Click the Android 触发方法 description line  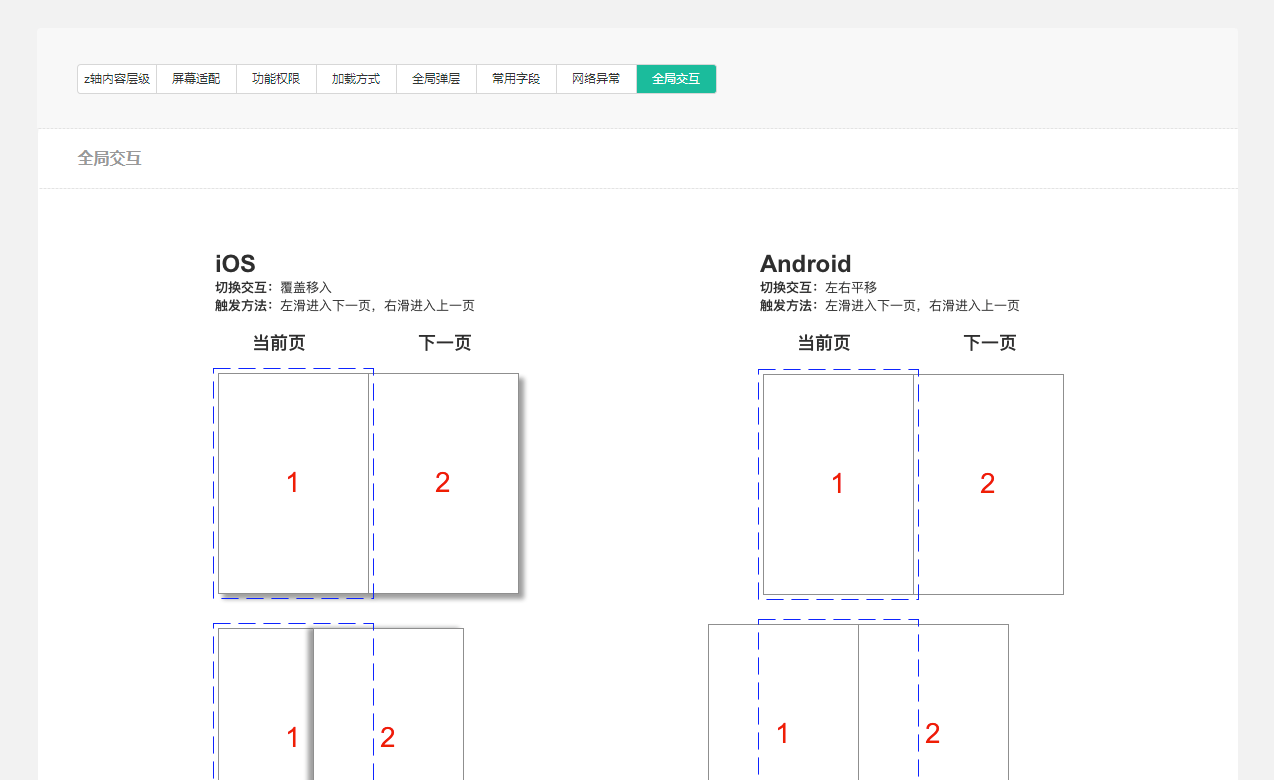(x=890, y=306)
